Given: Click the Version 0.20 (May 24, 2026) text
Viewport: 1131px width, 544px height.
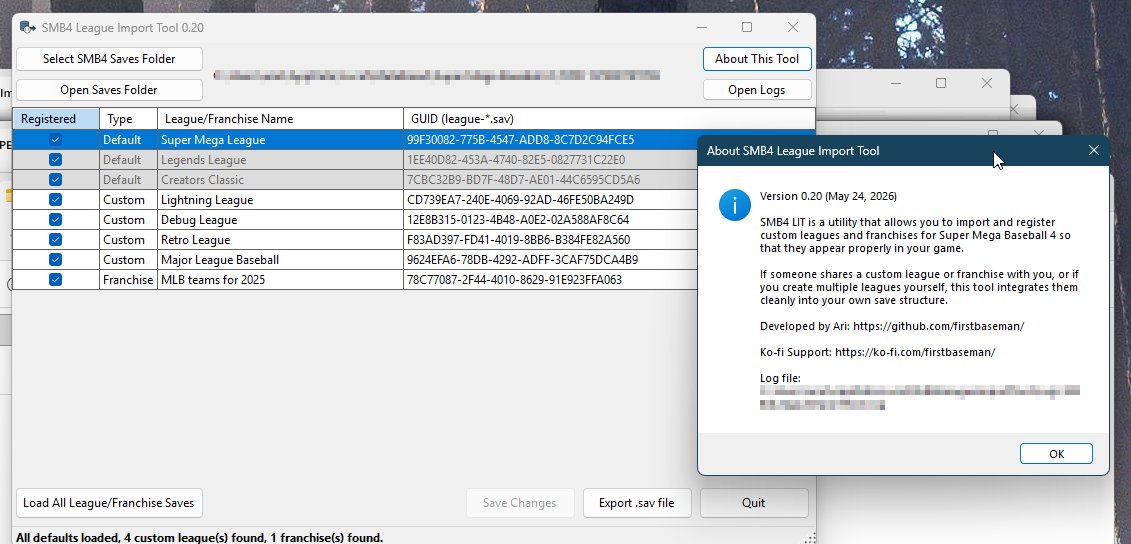Looking at the screenshot, I should 828,196.
